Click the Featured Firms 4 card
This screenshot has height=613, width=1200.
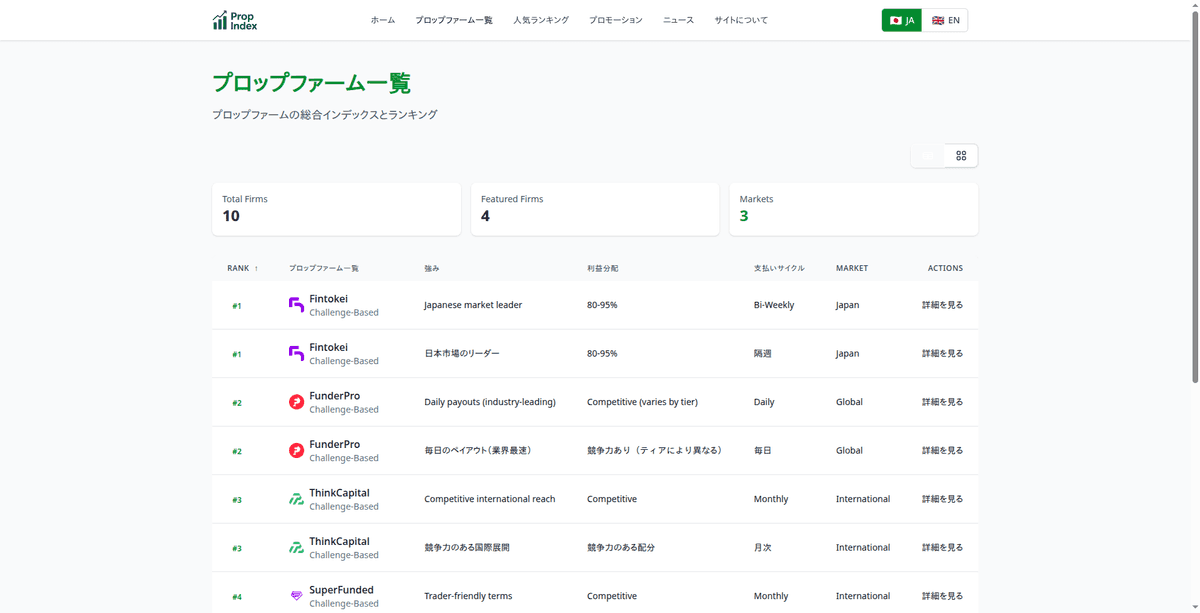click(595, 209)
